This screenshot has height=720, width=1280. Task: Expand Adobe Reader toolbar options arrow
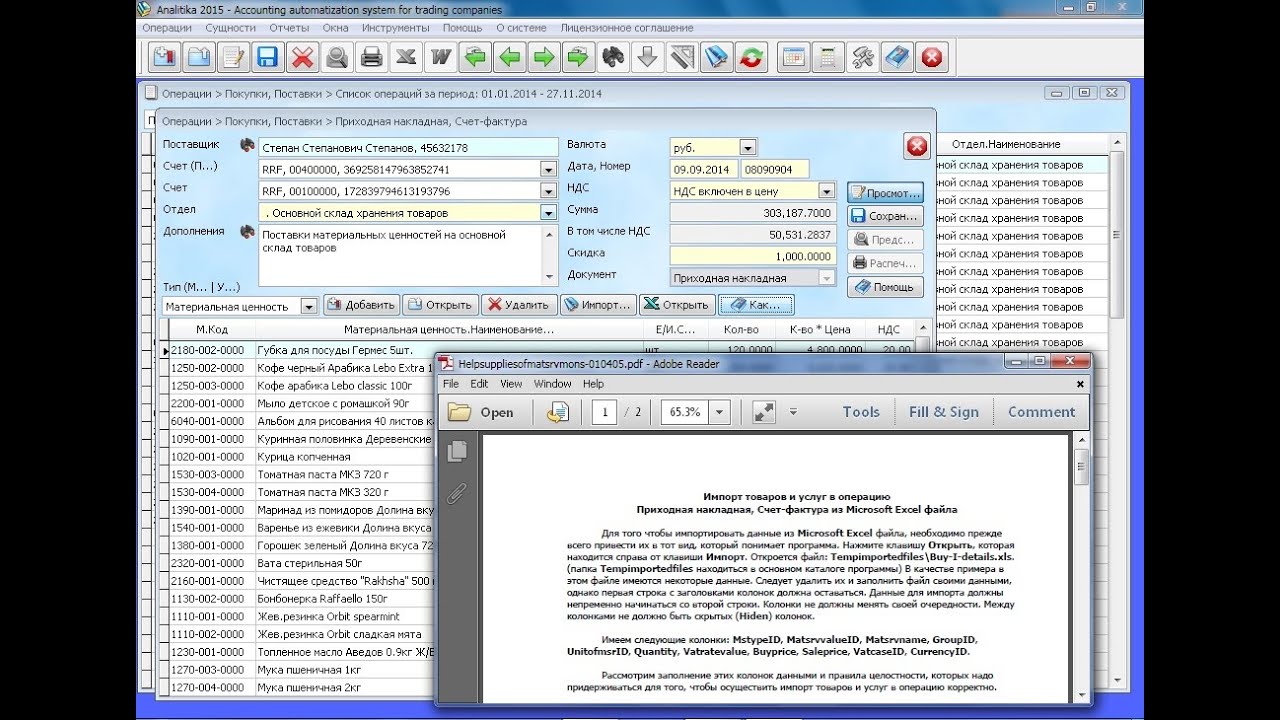[x=793, y=412]
